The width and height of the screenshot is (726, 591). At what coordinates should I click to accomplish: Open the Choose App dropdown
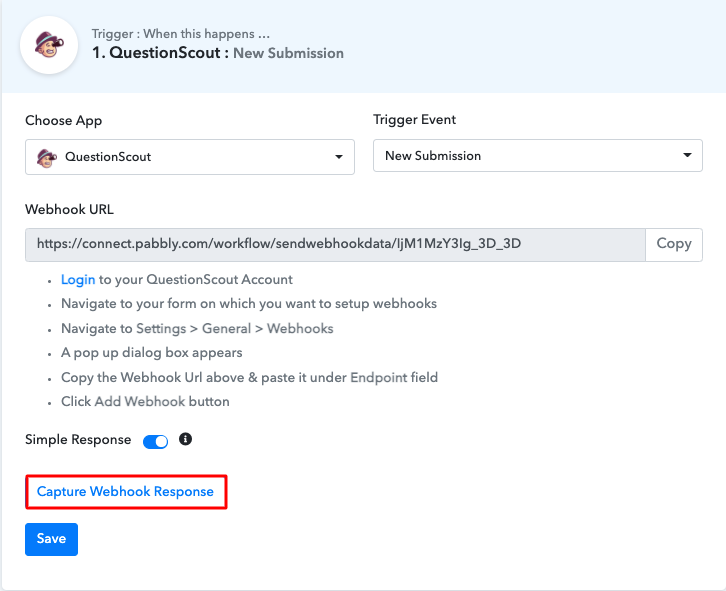tap(190, 157)
